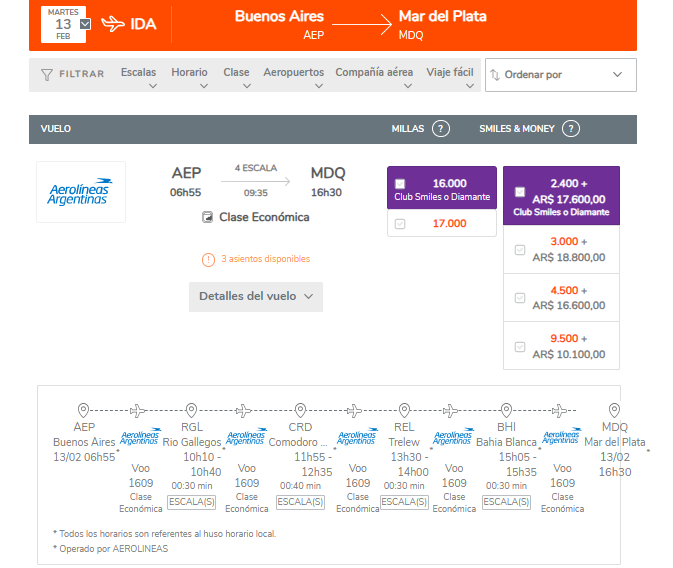This screenshot has width=673, height=568.
Task: Open the Ordenar por dropdown
Action: (x=561, y=75)
